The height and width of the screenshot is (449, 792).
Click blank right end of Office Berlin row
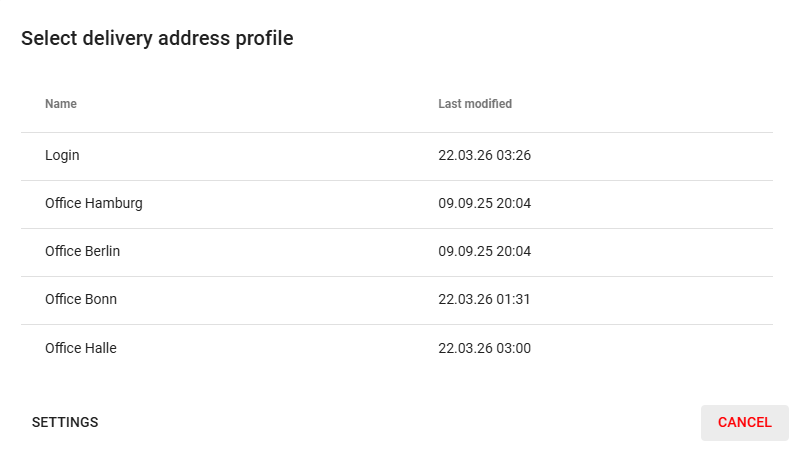tap(700, 252)
